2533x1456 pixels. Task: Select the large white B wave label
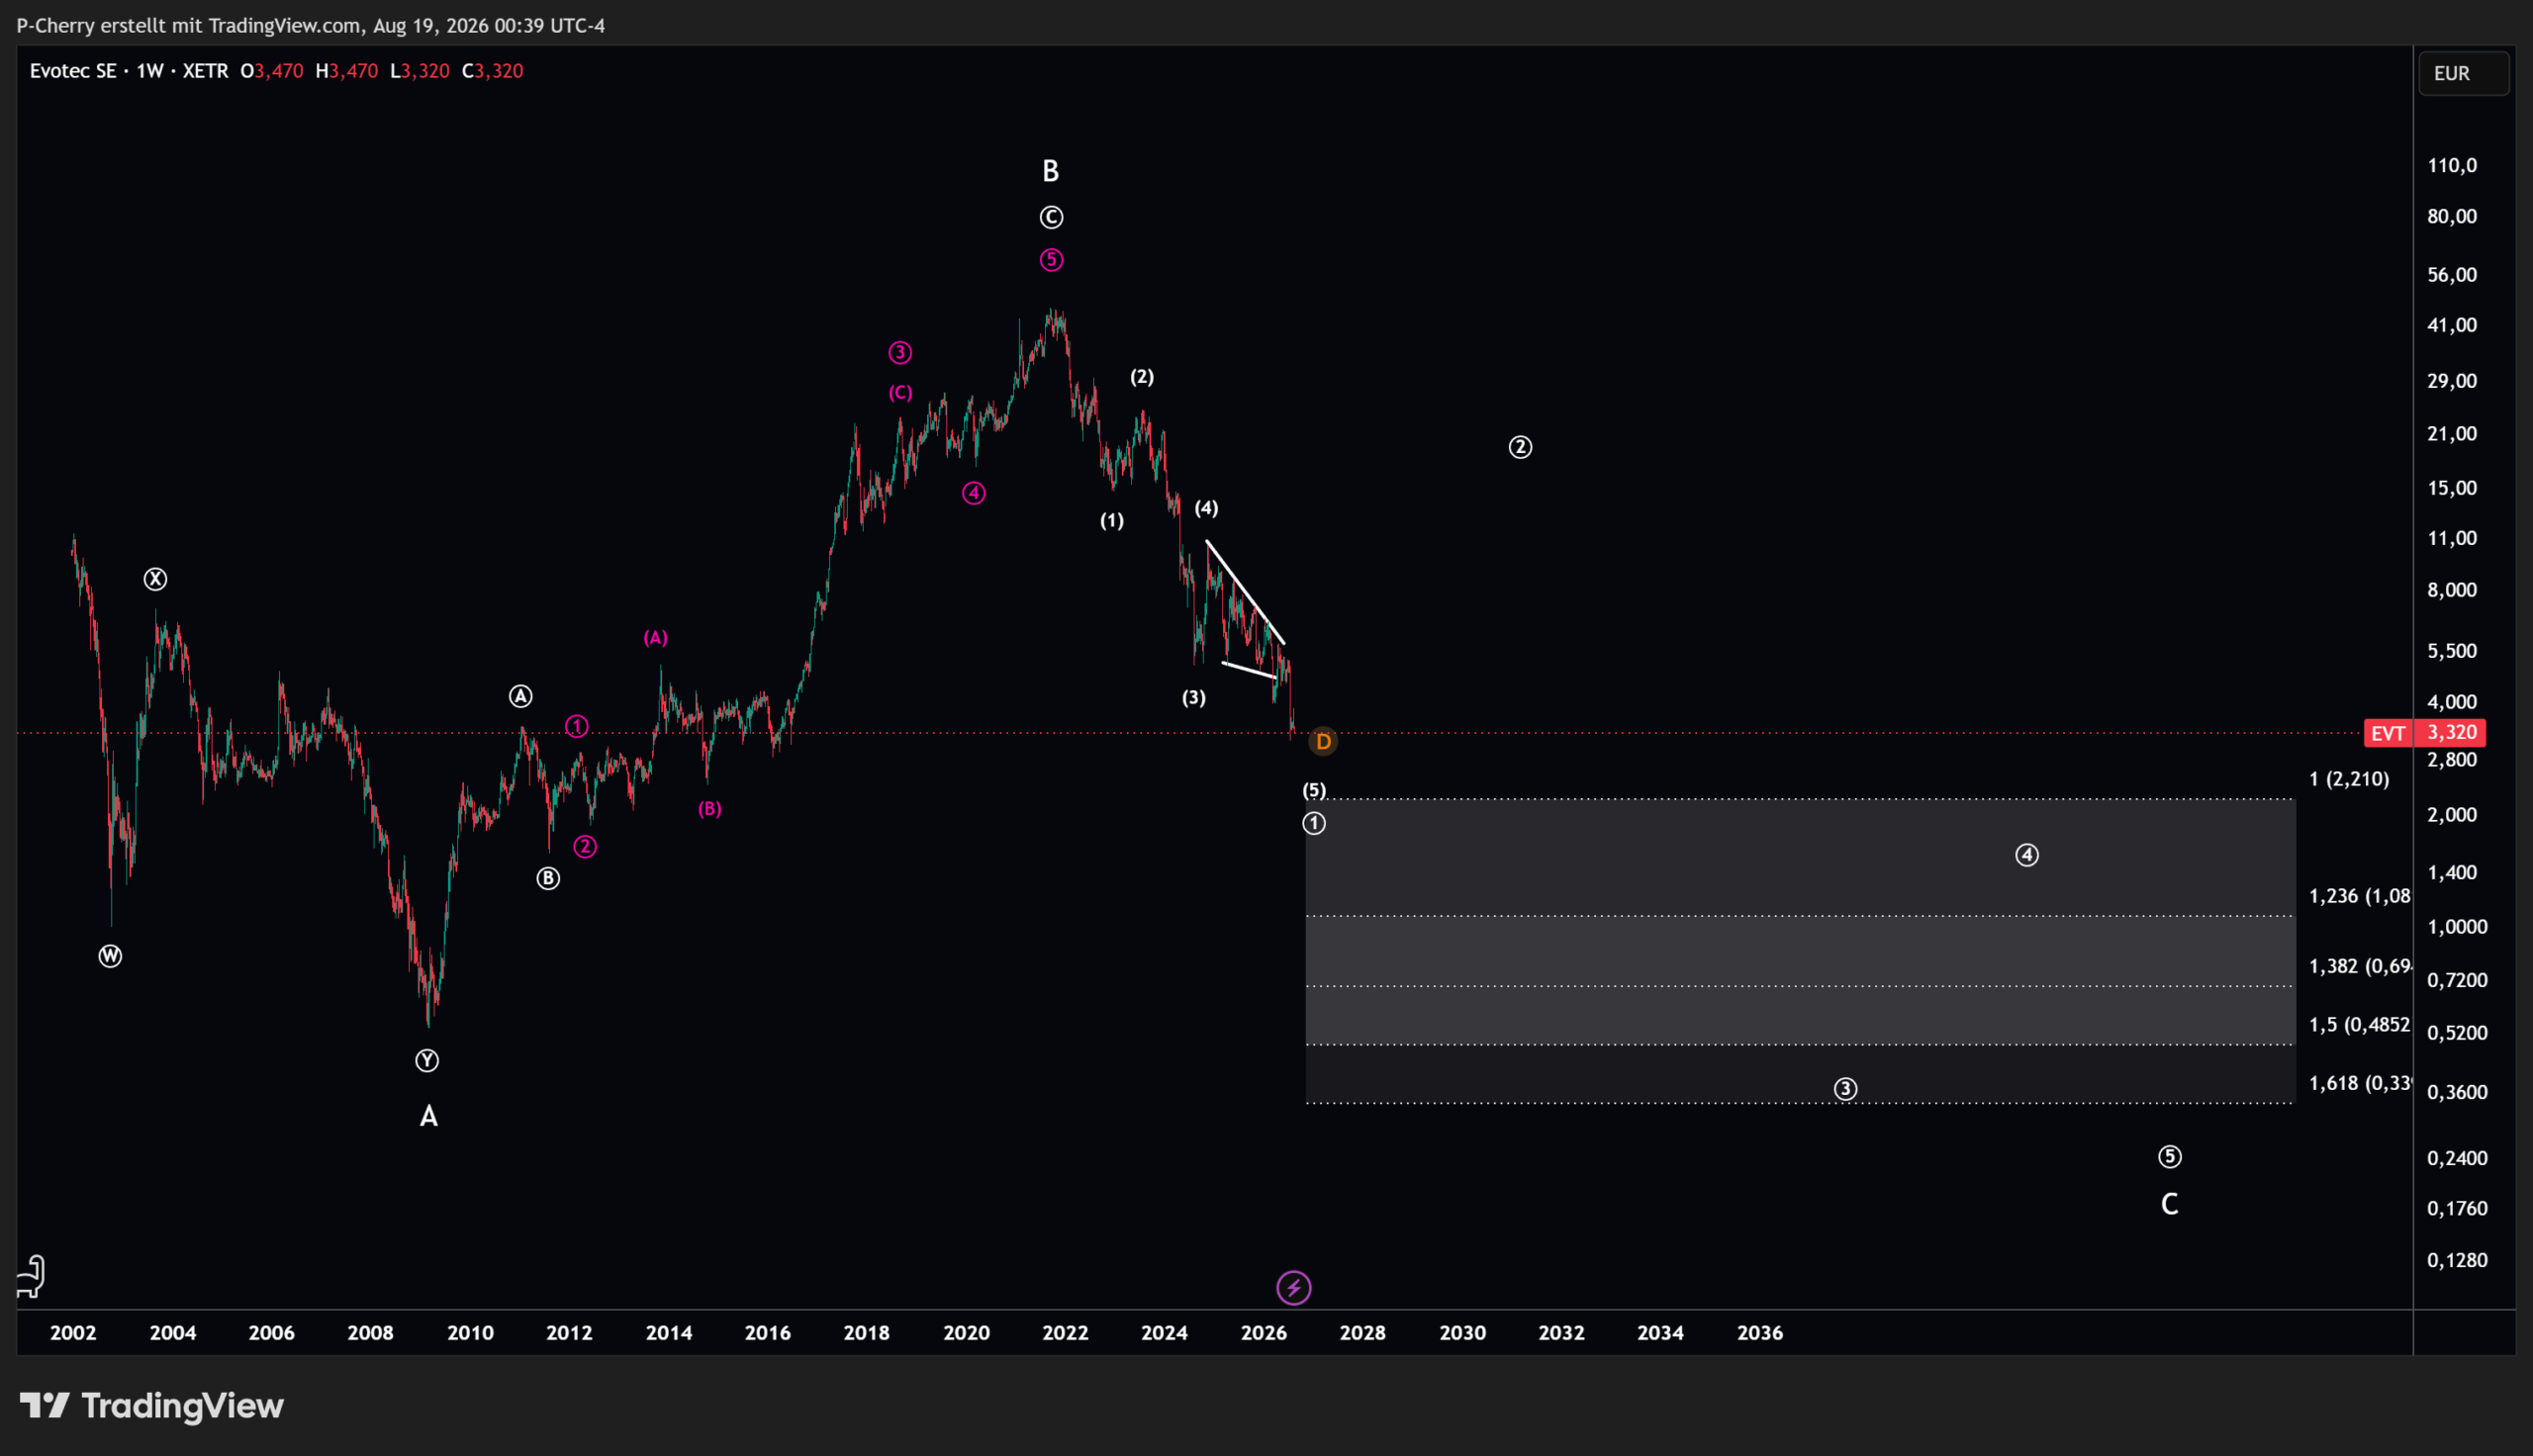[x=1050, y=171]
